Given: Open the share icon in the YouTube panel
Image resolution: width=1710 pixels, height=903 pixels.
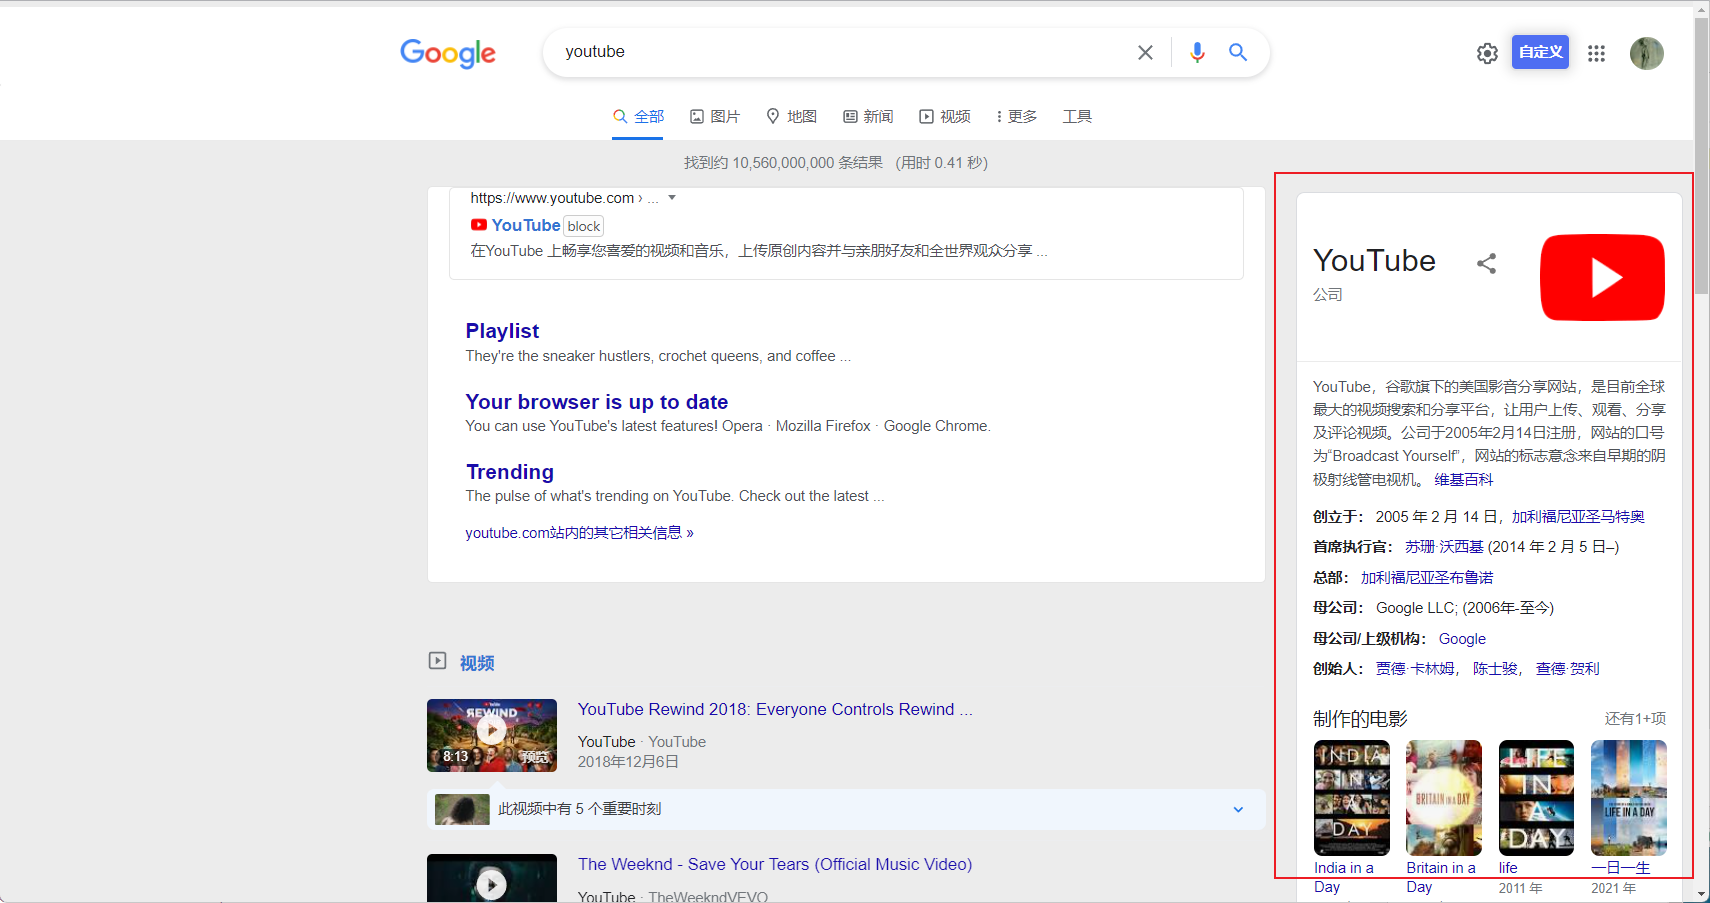Looking at the screenshot, I should click(1486, 262).
